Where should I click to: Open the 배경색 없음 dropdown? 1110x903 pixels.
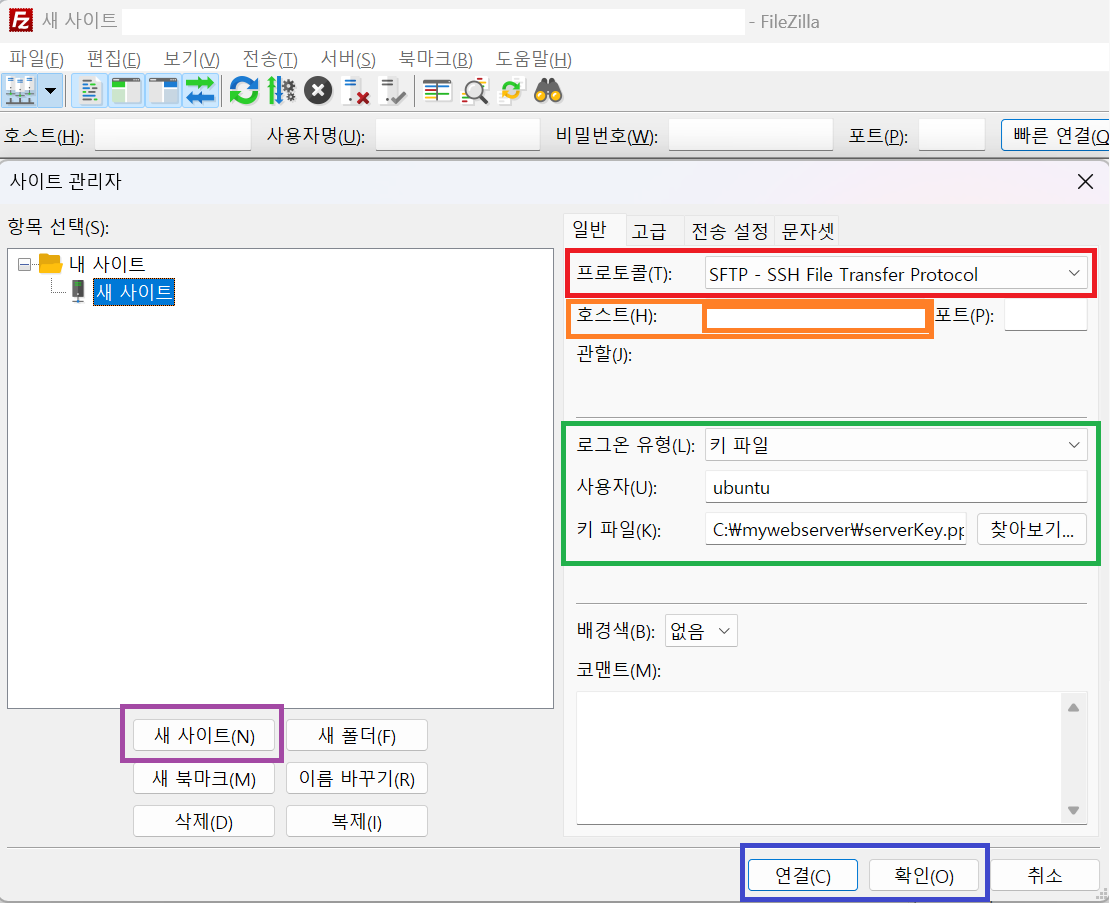pos(701,631)
